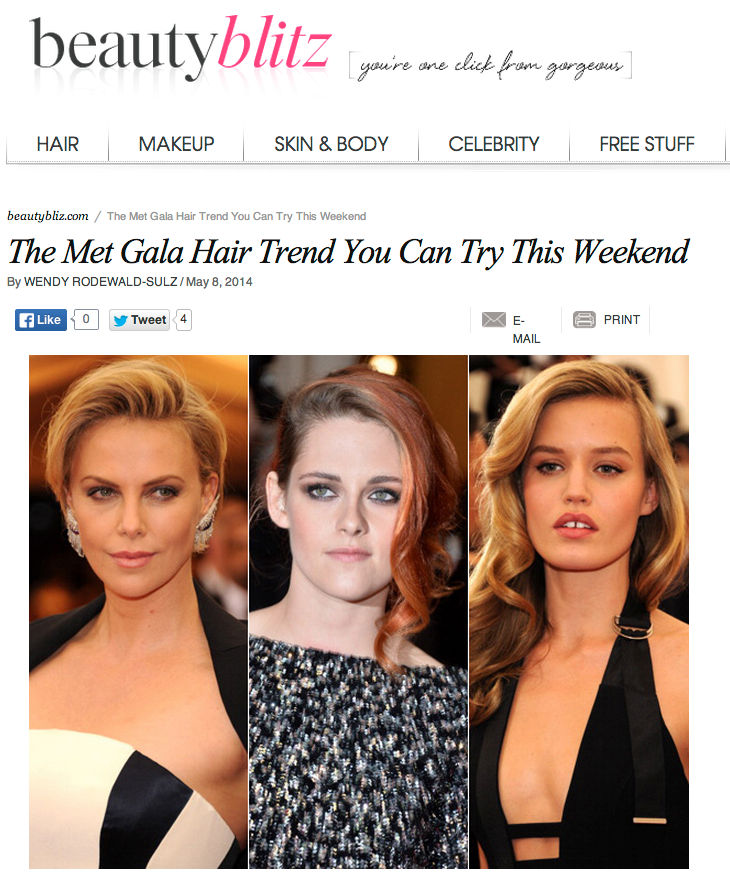The height and width of the screenshot is (881, 730).
Task: Open the CELEBRITY section
Action: 493,144
